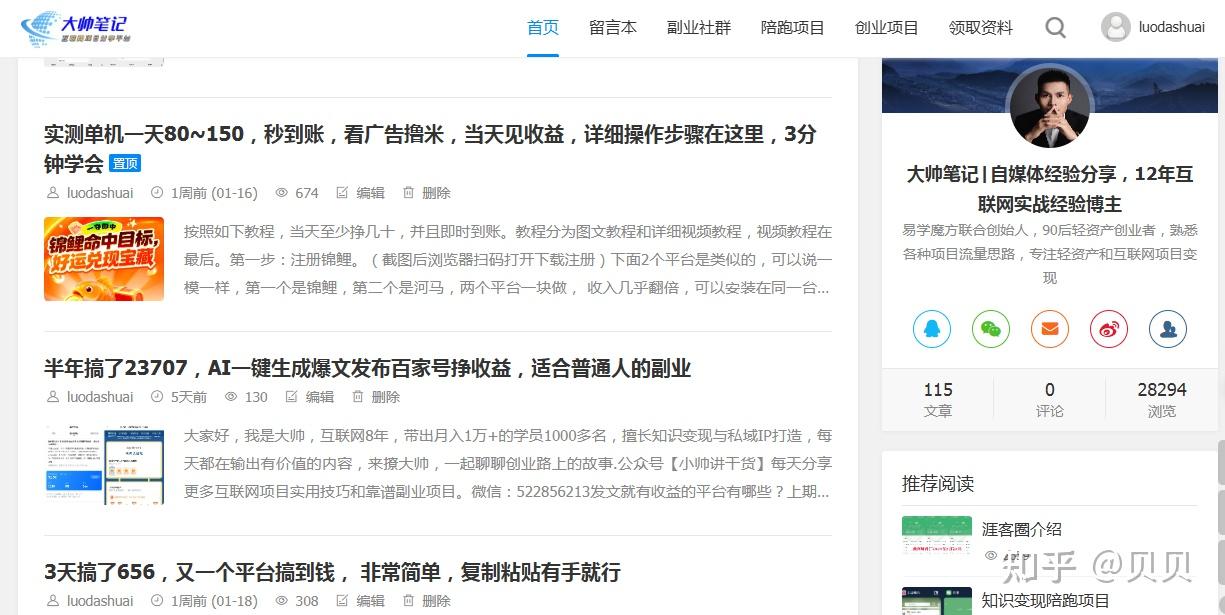Open the 知识变现陪跑项目 thumbnail
Image resolution: width=1225 pixels, height=615 pixels.
[937, 601]
